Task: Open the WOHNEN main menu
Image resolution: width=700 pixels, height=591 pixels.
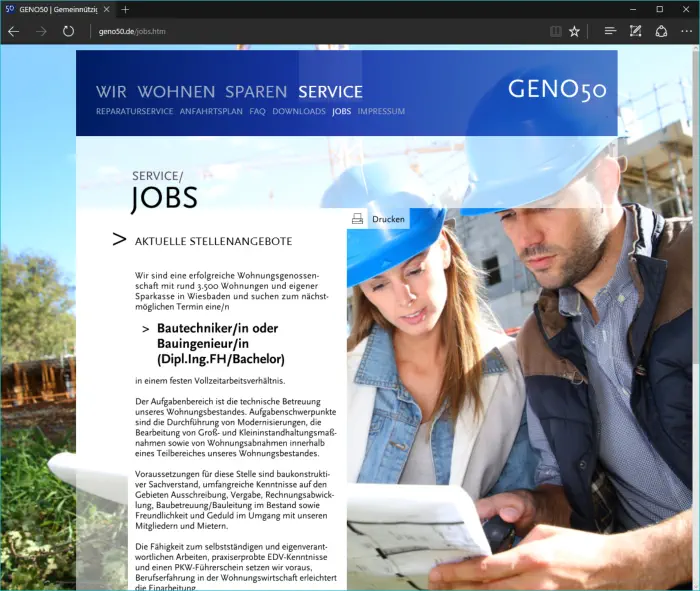Action: pyautogui.click(x=176, y=92)
